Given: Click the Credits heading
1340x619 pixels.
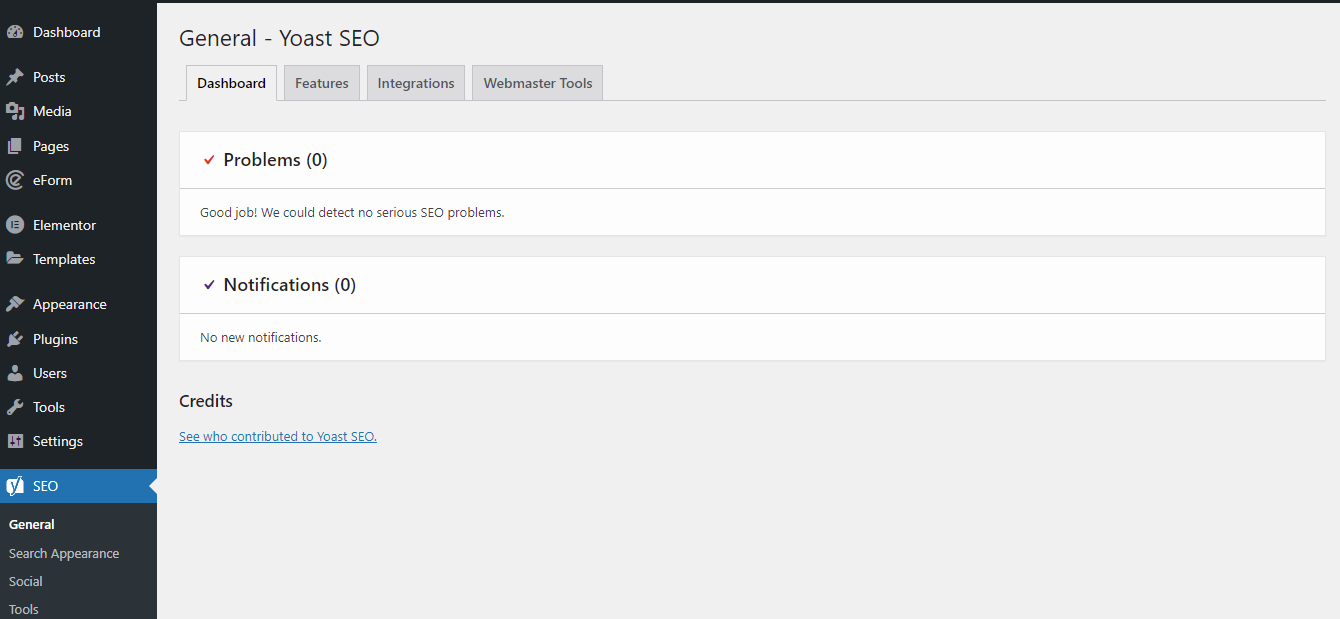Looking at the screenshot, I should click(x=206, y=401).
